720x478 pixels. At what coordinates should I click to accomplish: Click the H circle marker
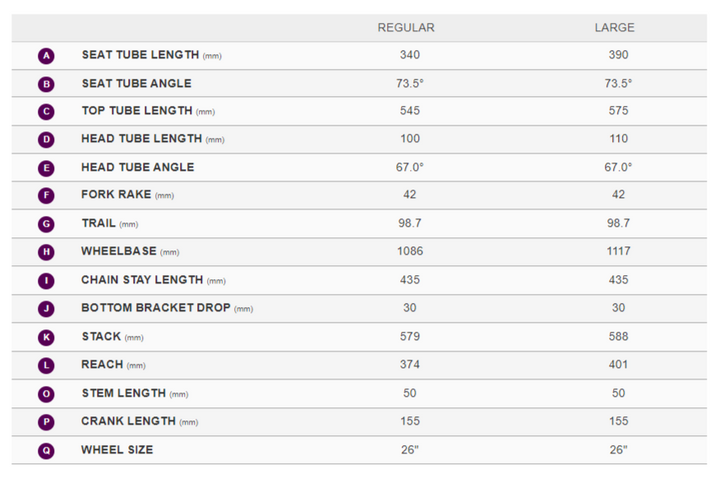pos(46,252)
